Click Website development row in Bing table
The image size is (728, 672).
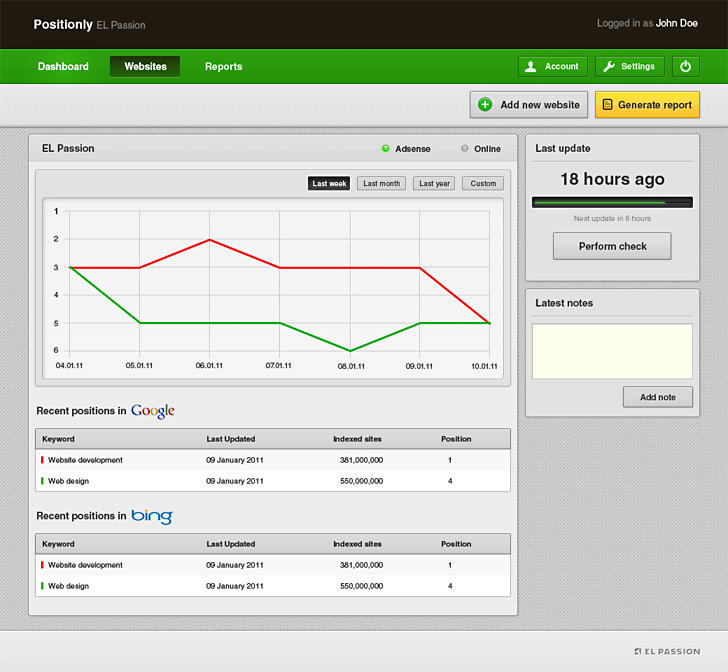click(273, 565)
